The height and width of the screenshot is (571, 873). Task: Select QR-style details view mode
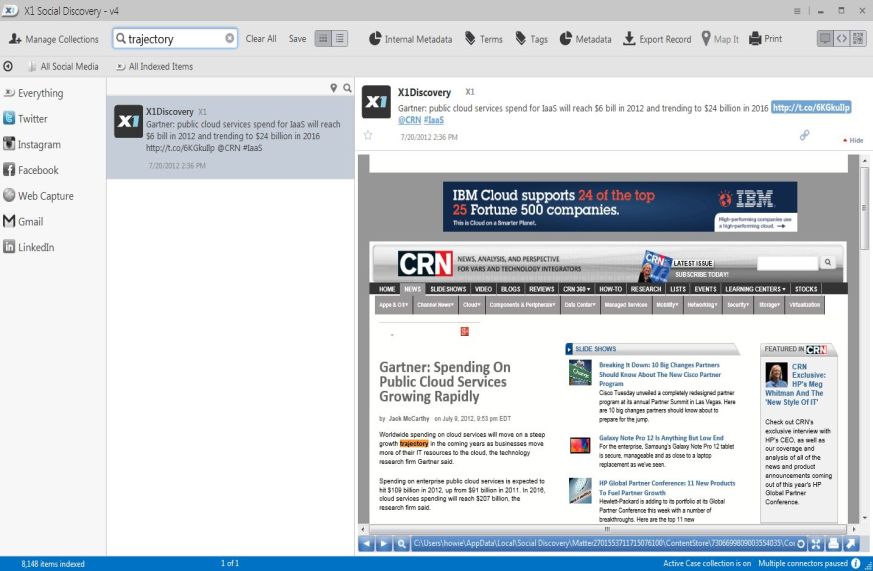point(858,38)
